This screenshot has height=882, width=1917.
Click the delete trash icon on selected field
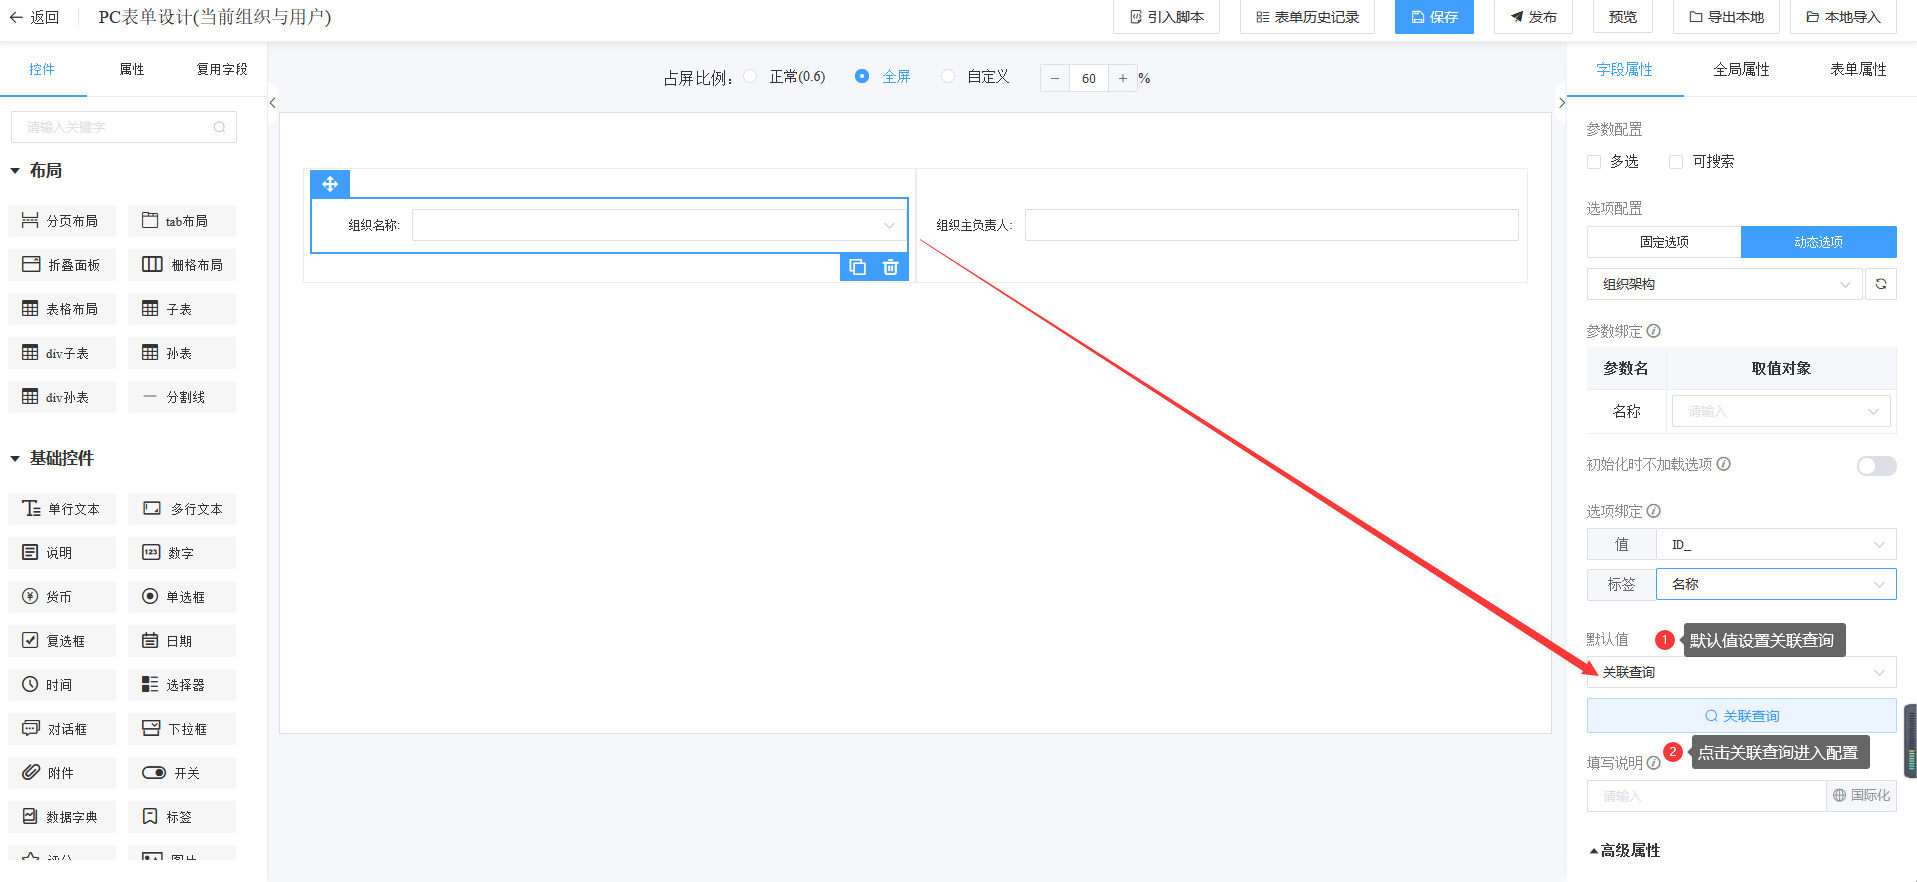[890, 267]
